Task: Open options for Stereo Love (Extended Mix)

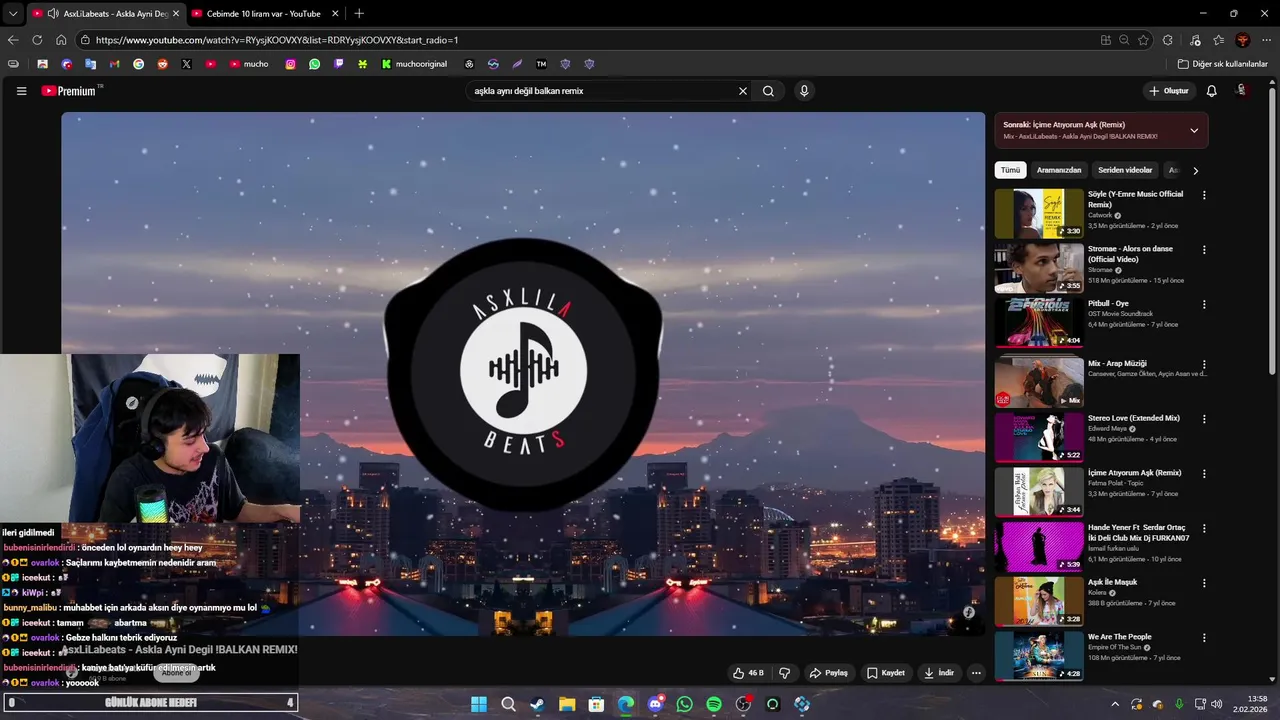Action: tap(1204, 419)
